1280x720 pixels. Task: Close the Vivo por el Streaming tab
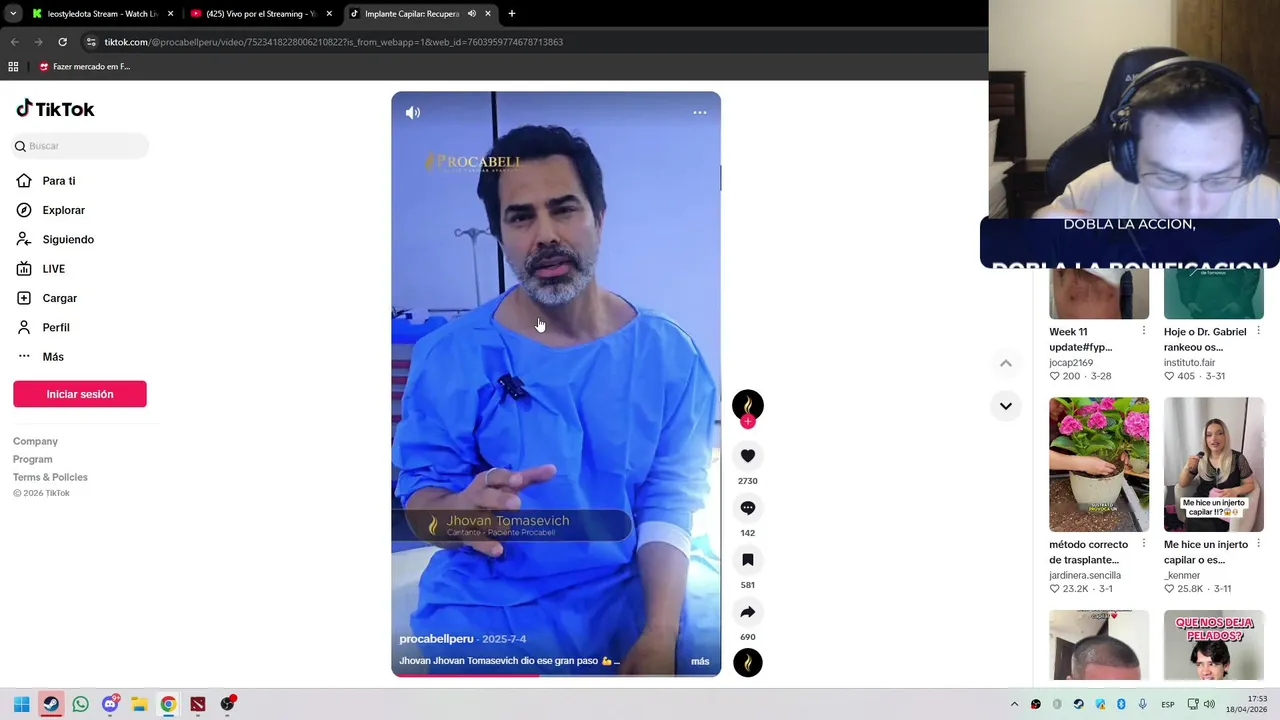329,14
